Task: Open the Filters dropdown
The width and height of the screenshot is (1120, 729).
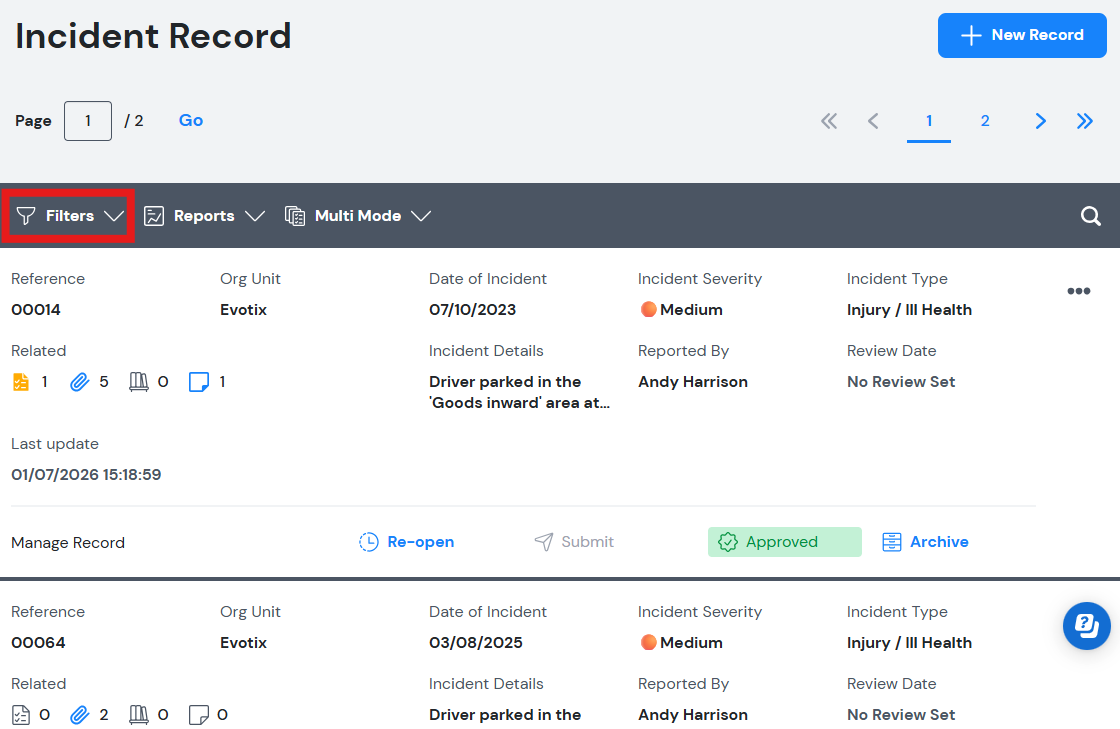Action: point(69,216)
